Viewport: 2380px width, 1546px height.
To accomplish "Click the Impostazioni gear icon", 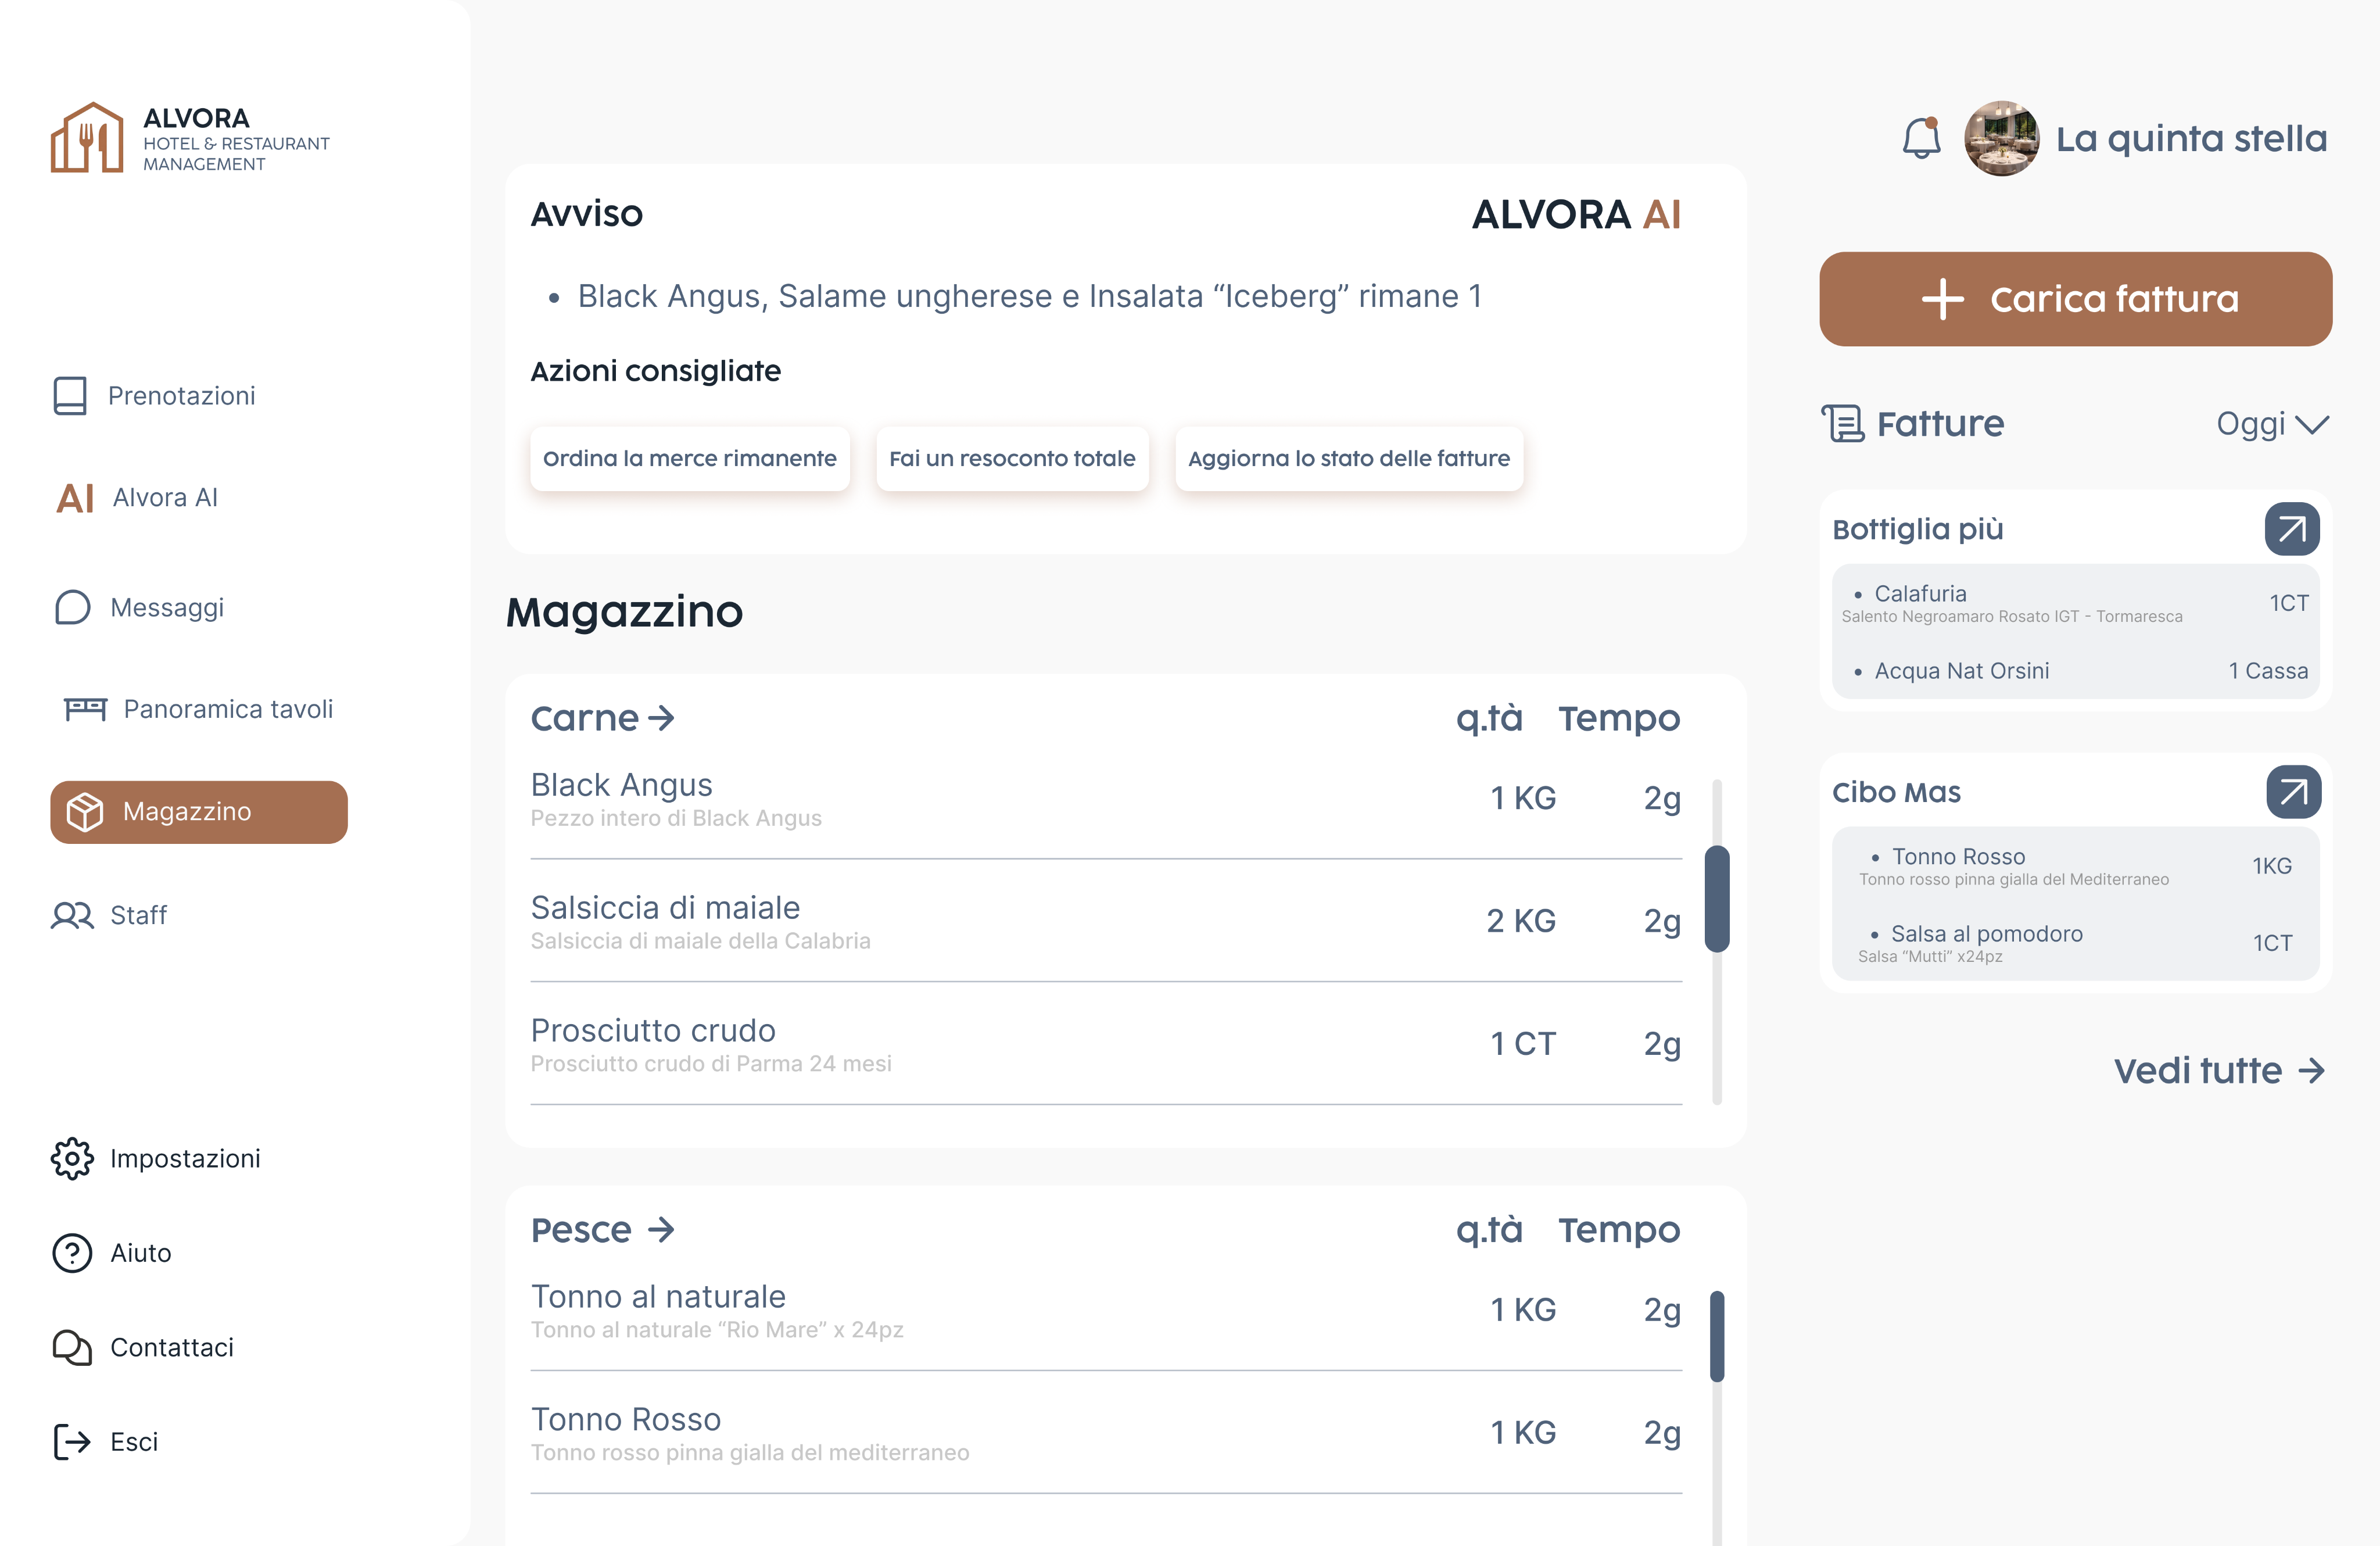I will click(72, 1158).
